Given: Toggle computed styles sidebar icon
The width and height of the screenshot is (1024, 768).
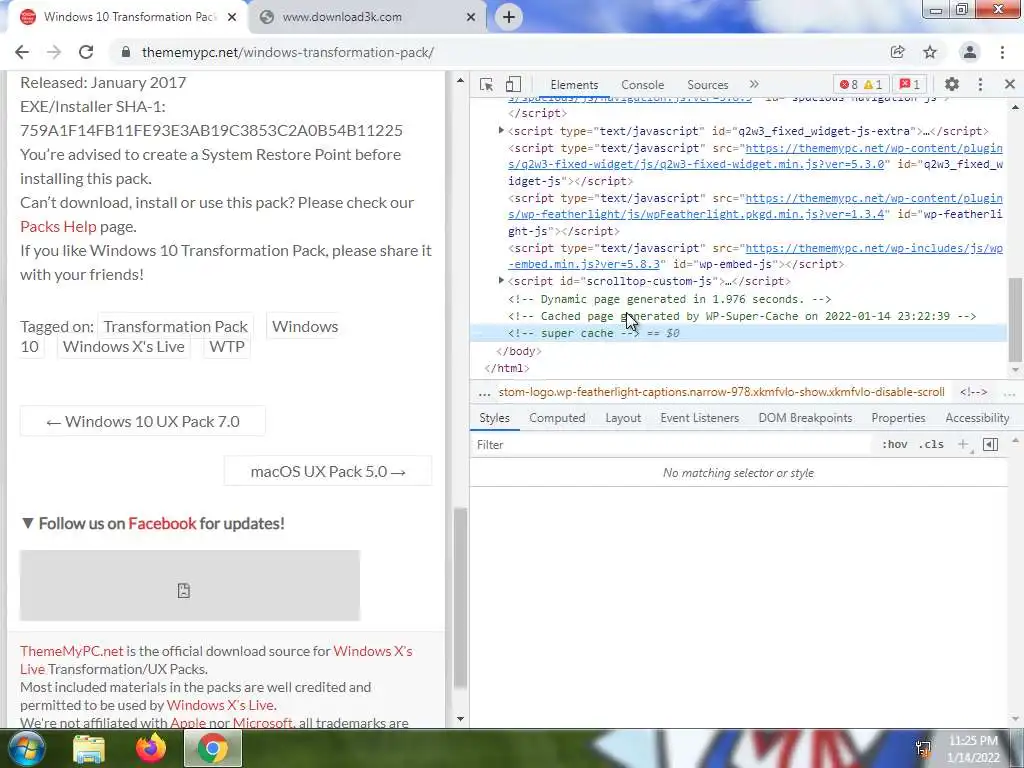Looking at the screenshot, I should 990,445.
